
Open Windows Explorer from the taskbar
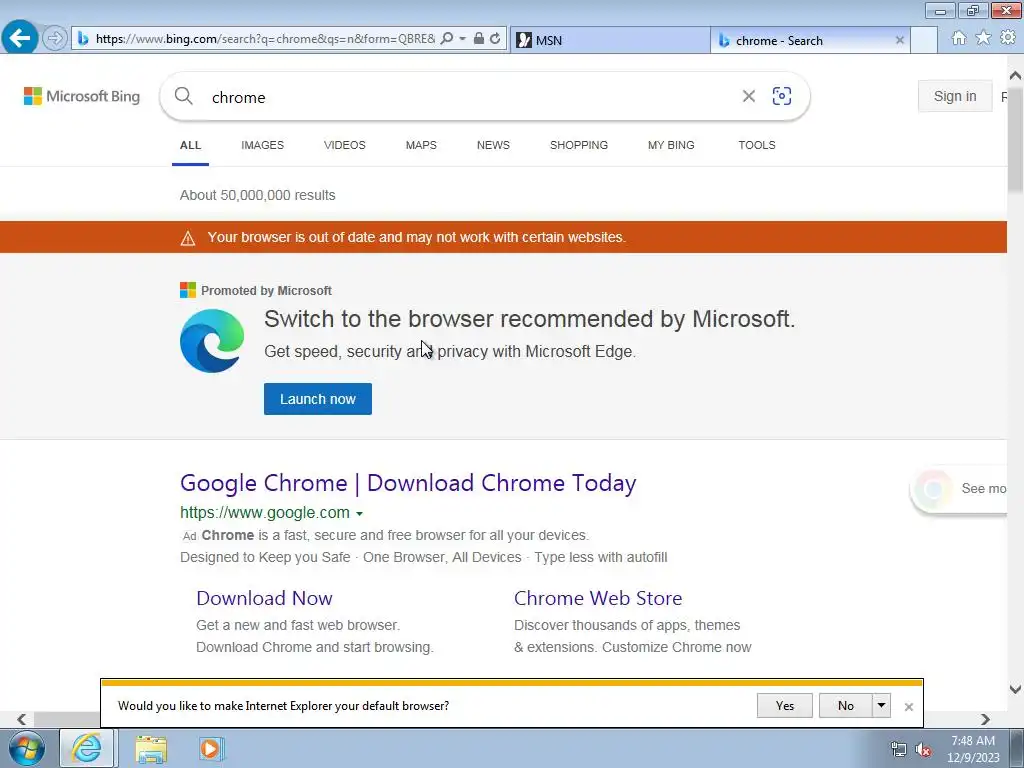pyautogui.click(x=151, y=750)
